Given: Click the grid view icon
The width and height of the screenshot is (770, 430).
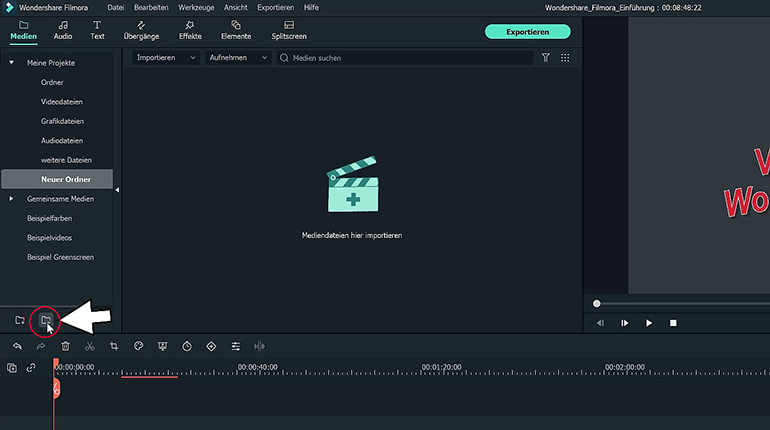Looking at the screenshot, I should tap(565, 58).
